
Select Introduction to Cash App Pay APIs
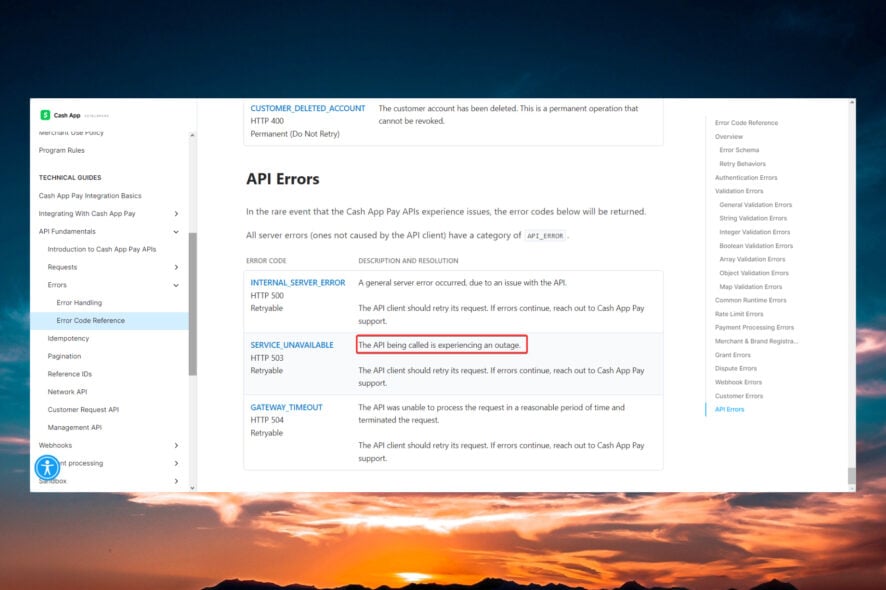(x=102, y=249)
